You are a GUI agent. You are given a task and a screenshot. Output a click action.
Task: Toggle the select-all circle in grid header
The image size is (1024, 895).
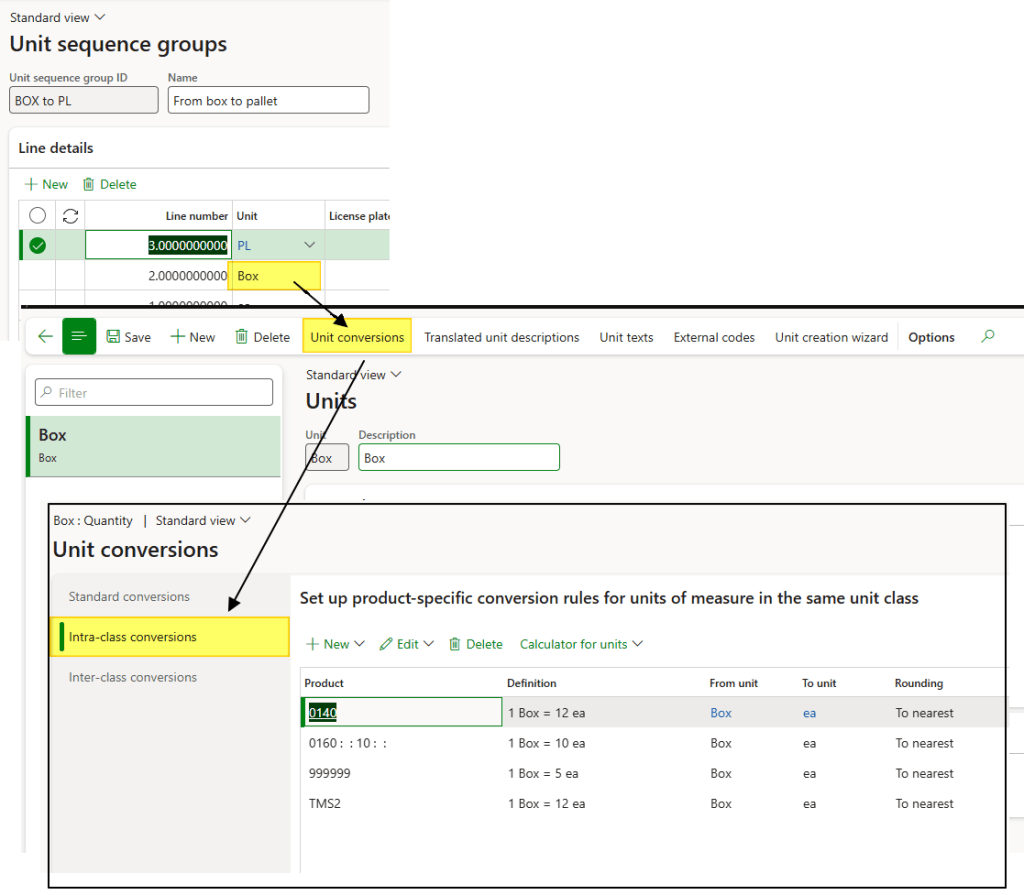(38, 215)
